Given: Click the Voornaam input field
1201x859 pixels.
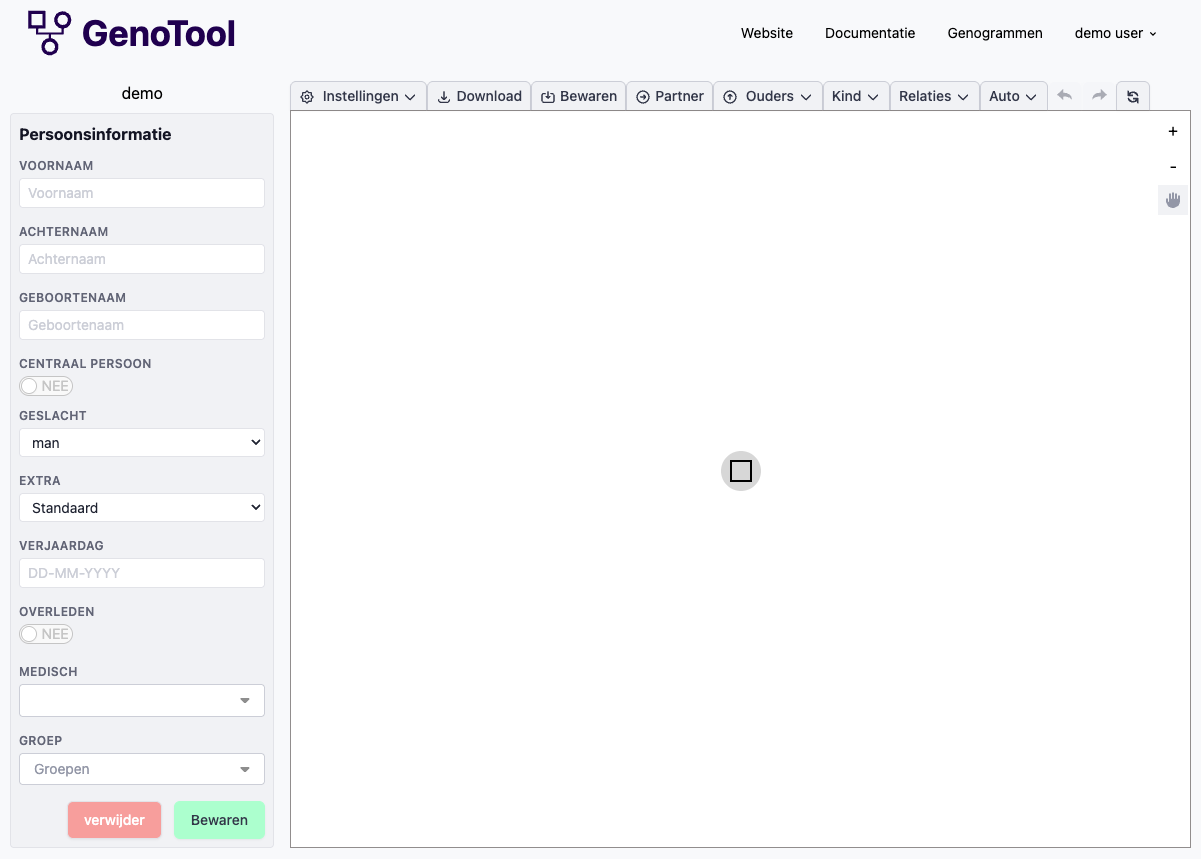Looking at the screenshot, I should click(x=142, y=193).
